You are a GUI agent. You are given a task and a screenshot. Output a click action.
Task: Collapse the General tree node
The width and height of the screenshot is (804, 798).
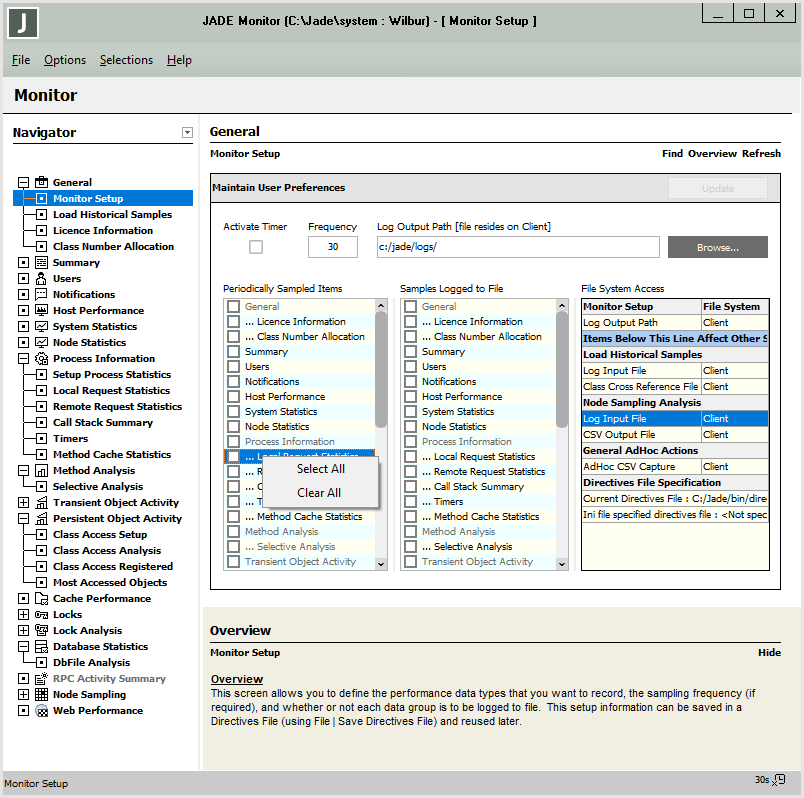coord(23,182)
